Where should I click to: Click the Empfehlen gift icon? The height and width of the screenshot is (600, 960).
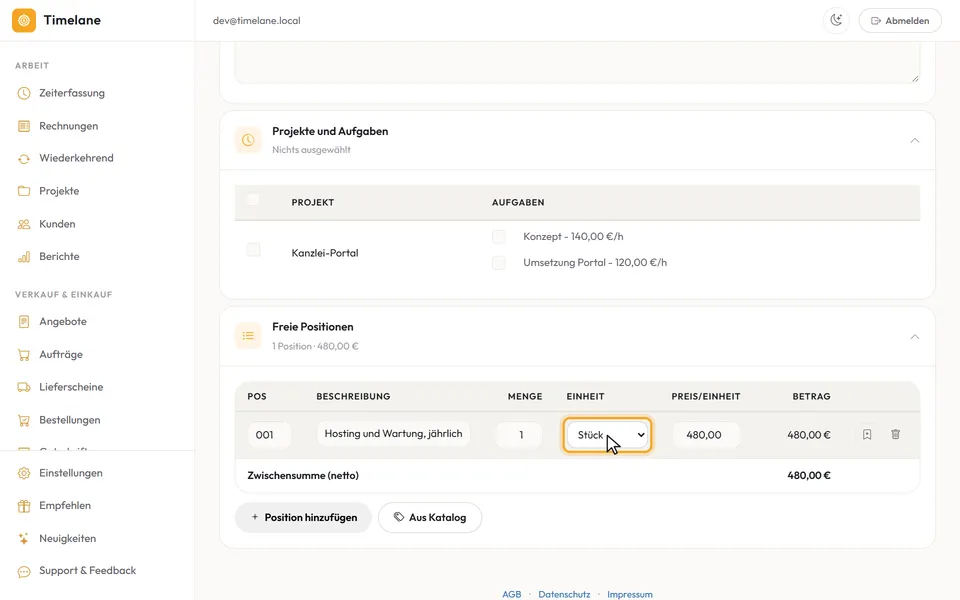(x=24, y=506)
